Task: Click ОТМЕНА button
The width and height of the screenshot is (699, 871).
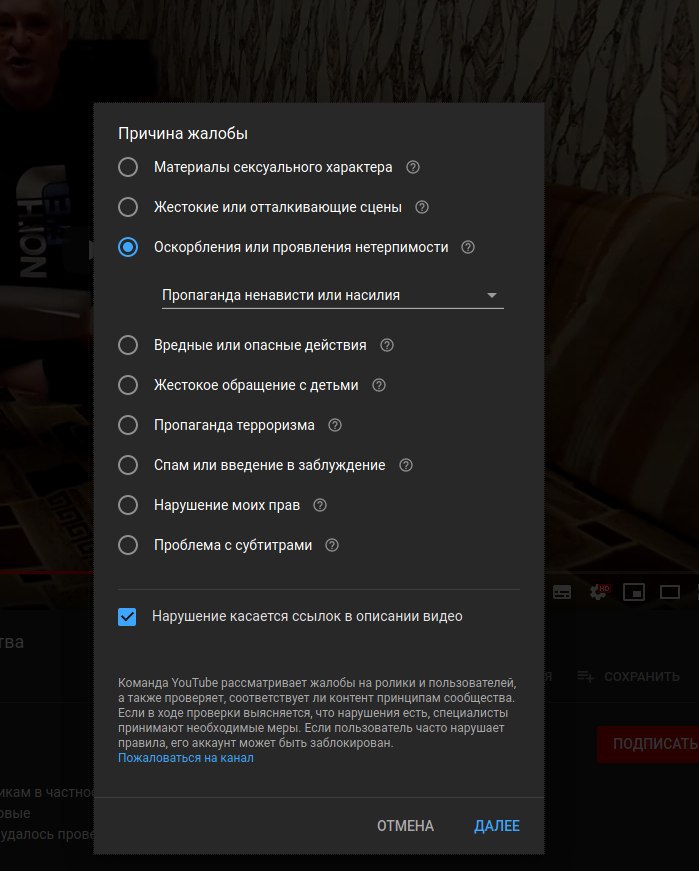Action: click(405, 826)
